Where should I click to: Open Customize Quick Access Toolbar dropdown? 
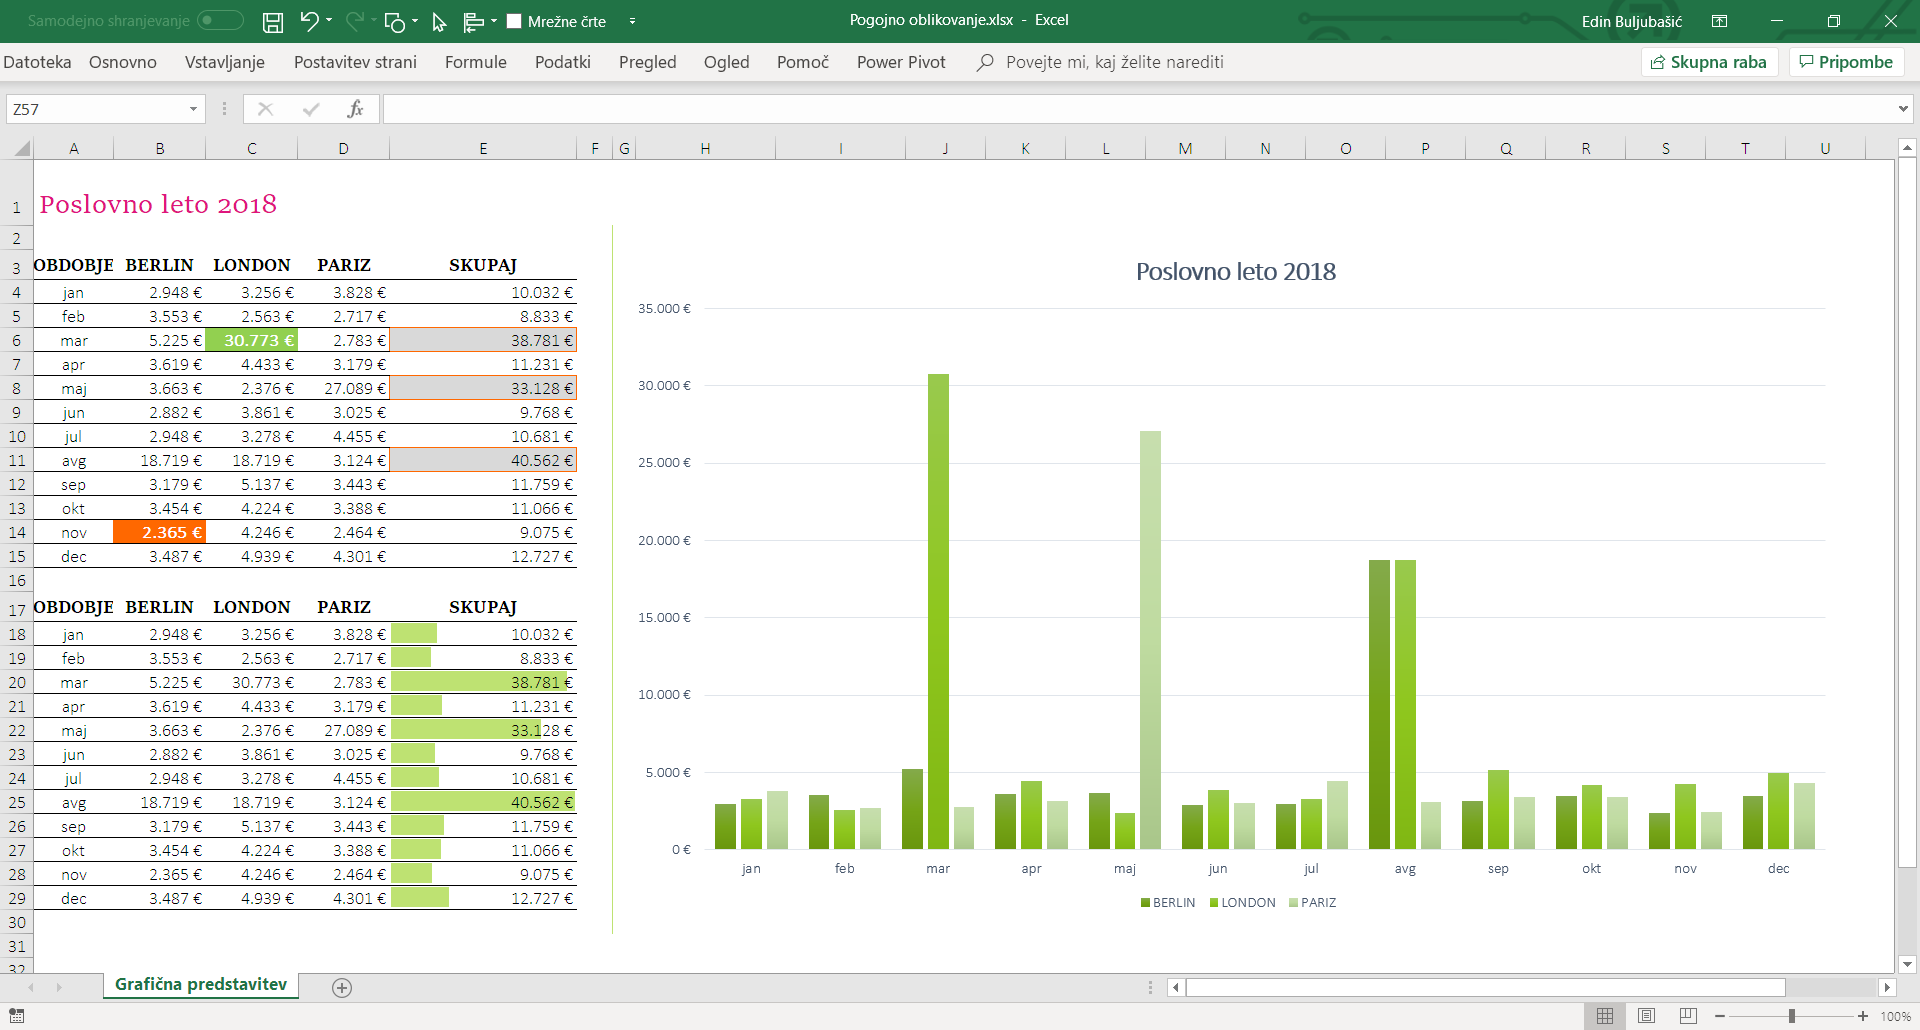coord(632,21)
